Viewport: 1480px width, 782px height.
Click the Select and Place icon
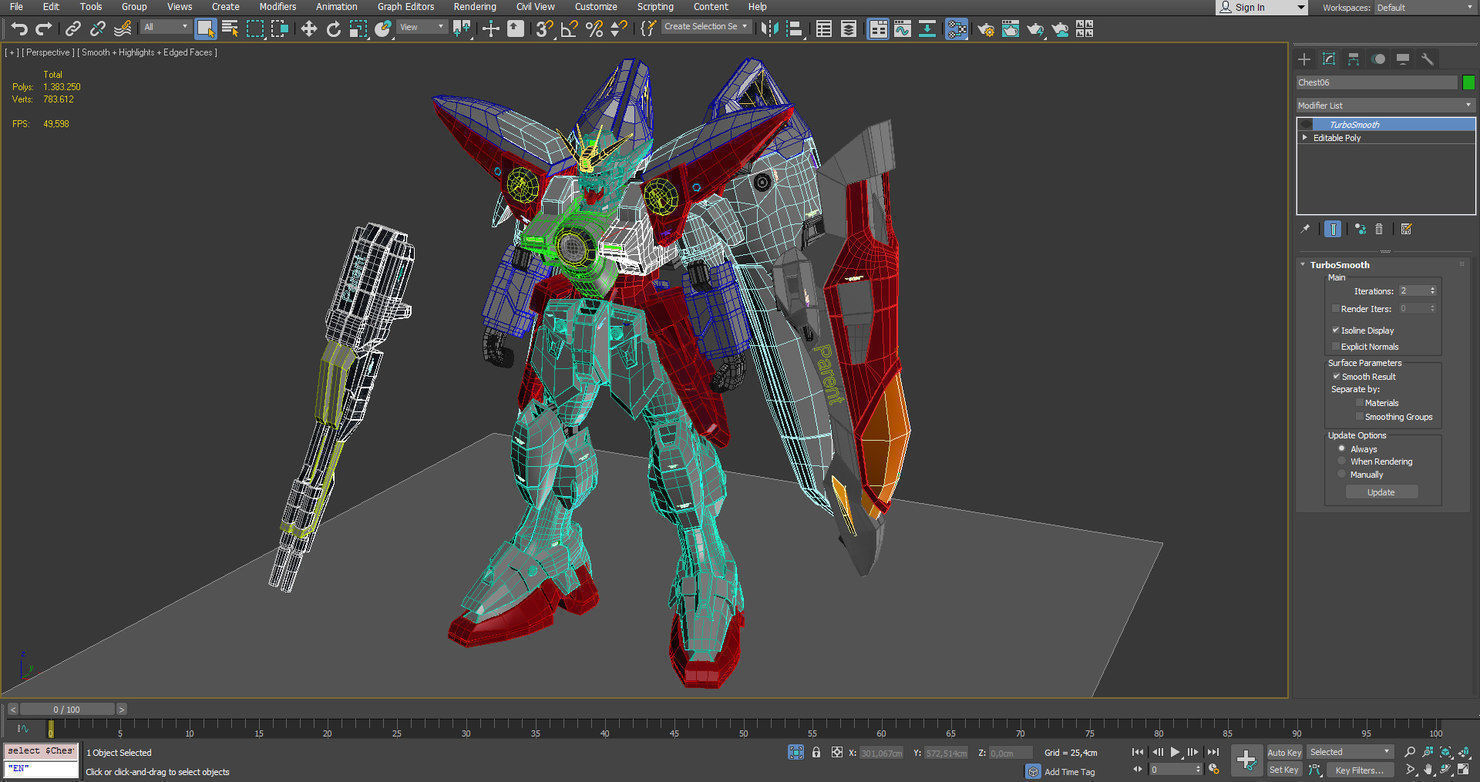[383, 29]
